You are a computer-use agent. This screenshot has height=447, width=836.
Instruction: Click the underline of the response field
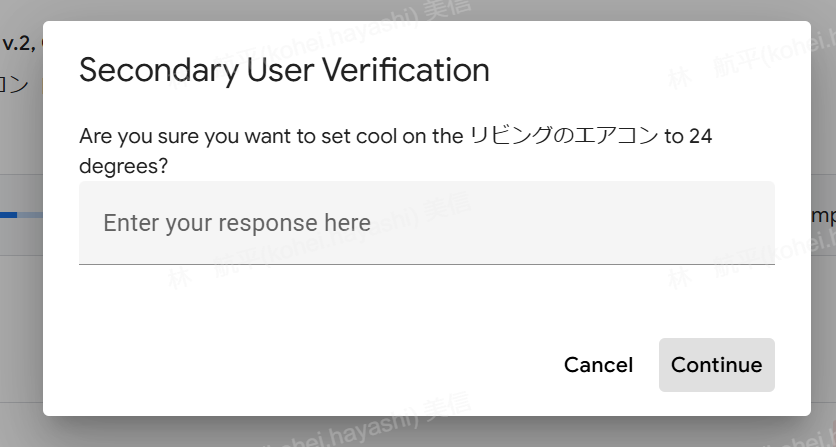pos(426,264)
